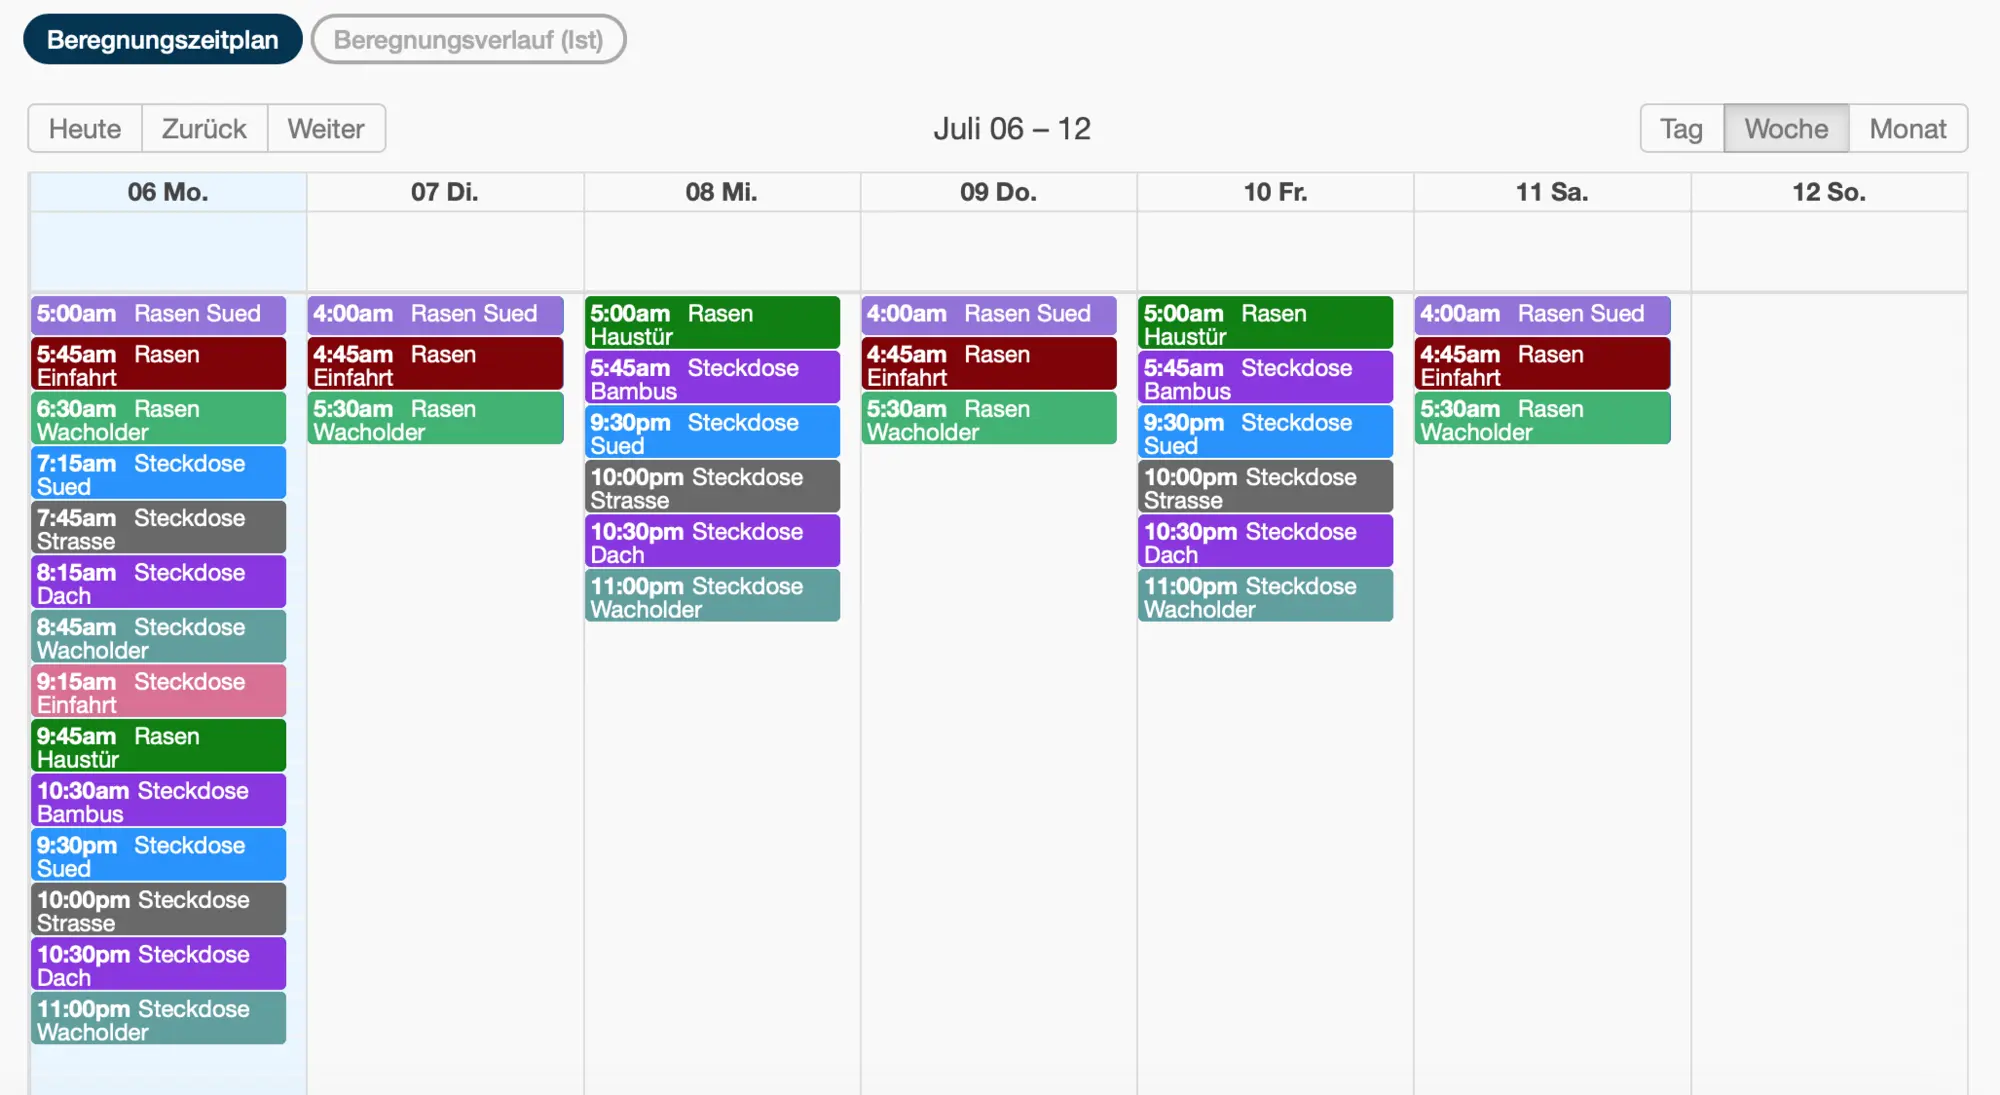
Task: Open Saturday 4:00am Rasen Sued event
Action: (1542, 314)
